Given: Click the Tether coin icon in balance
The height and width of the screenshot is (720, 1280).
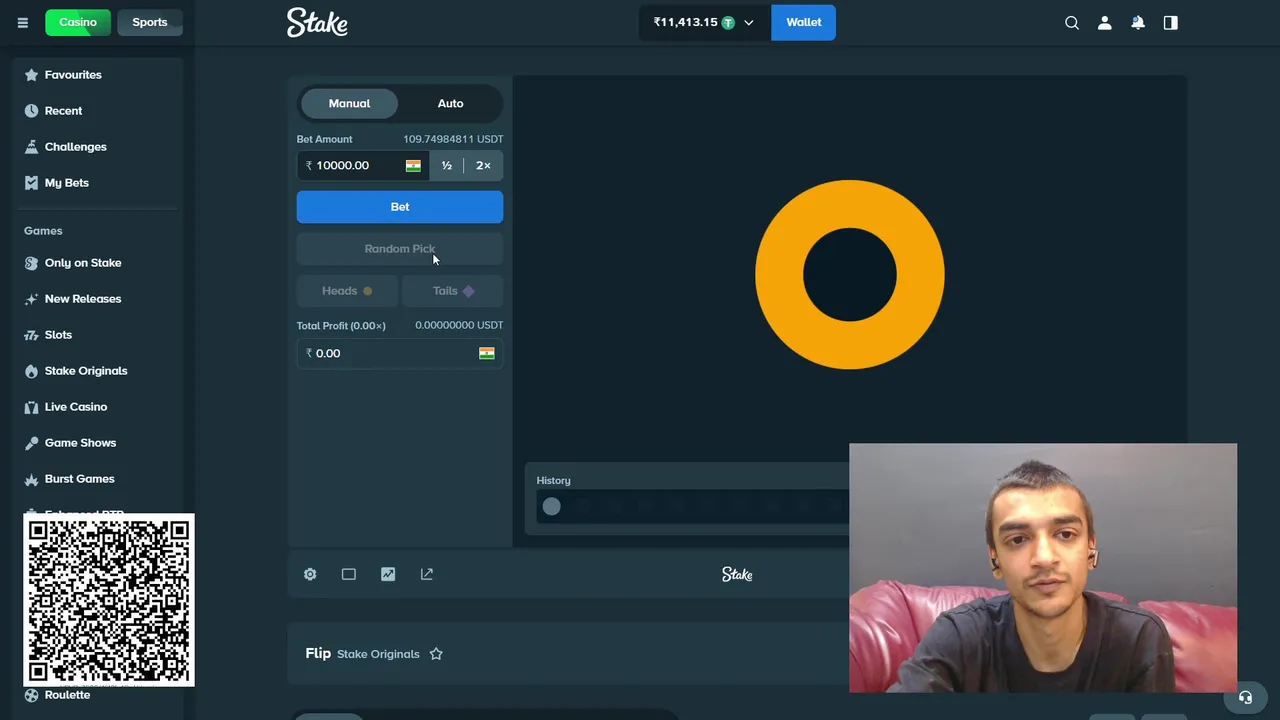Looking at the screenshot, I should [x=728, y=22].
